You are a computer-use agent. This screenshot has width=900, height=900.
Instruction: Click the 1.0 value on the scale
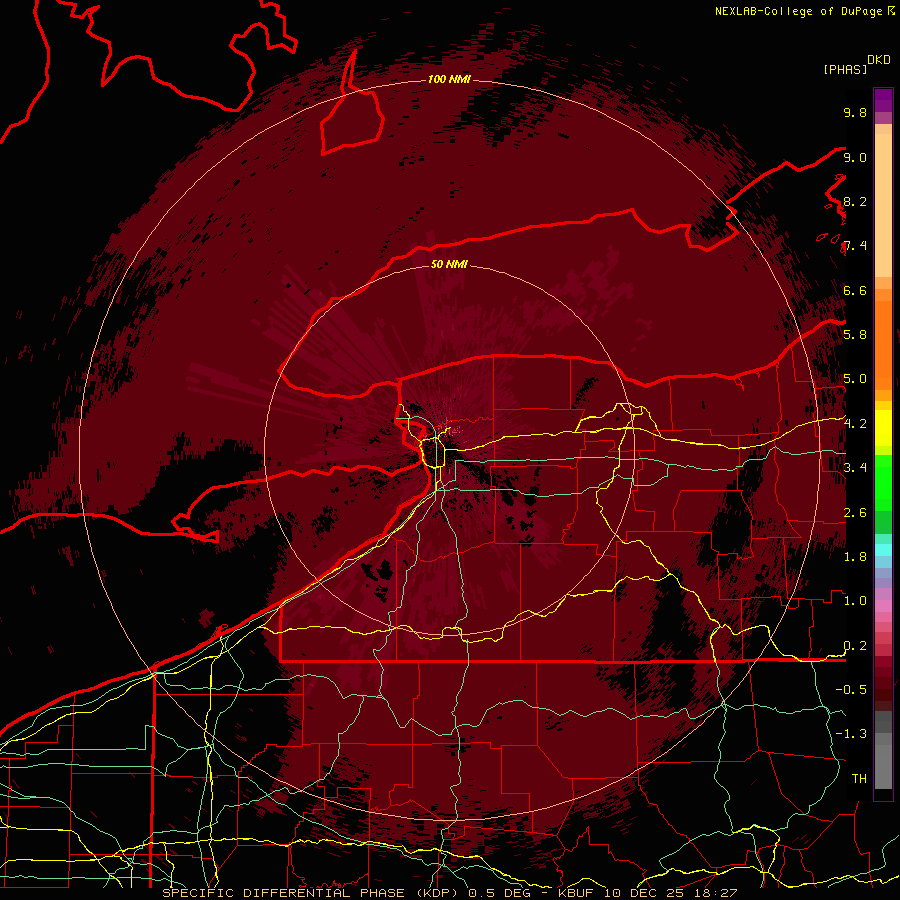[x=855, y=601]
